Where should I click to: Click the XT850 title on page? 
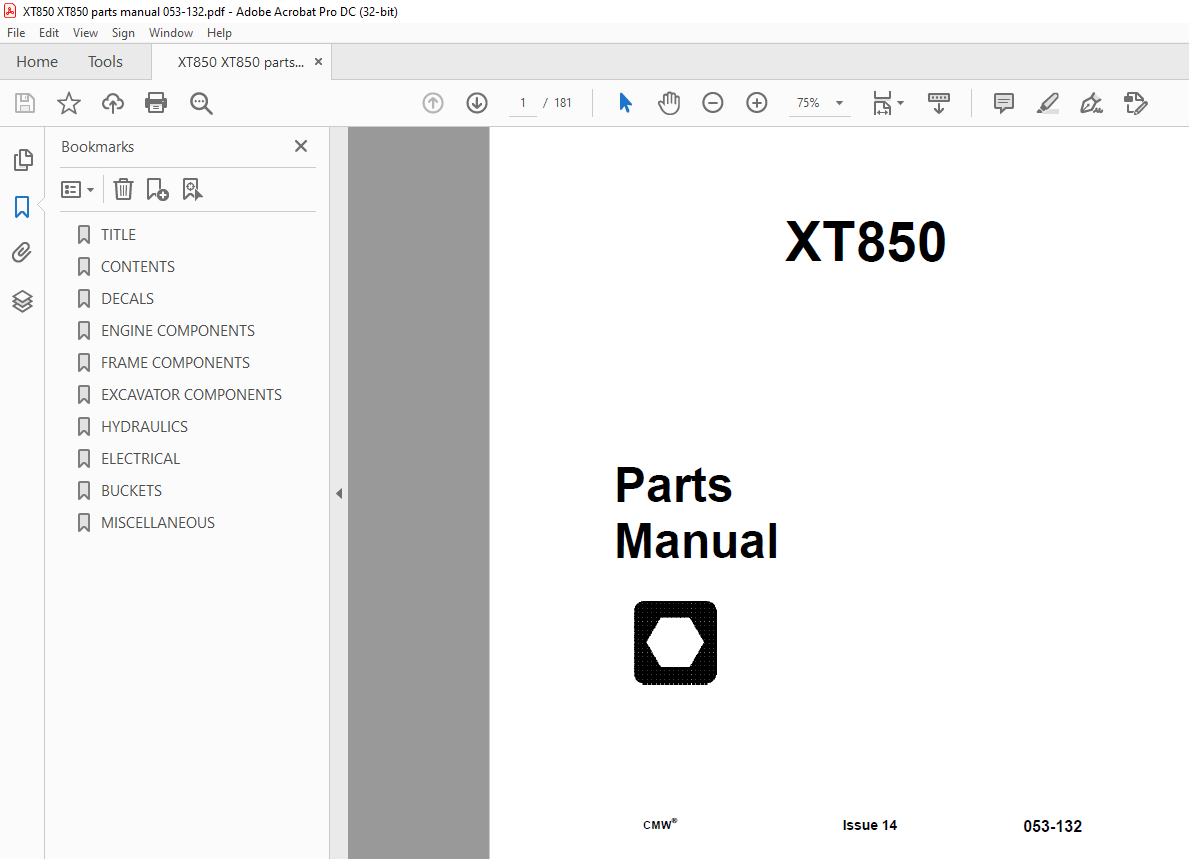(x=865, y=242)
